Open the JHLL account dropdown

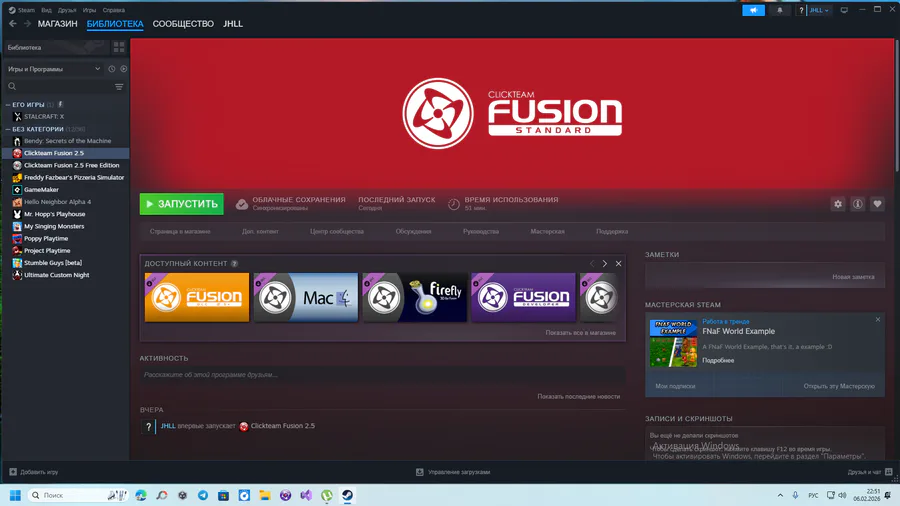point(819,10)
